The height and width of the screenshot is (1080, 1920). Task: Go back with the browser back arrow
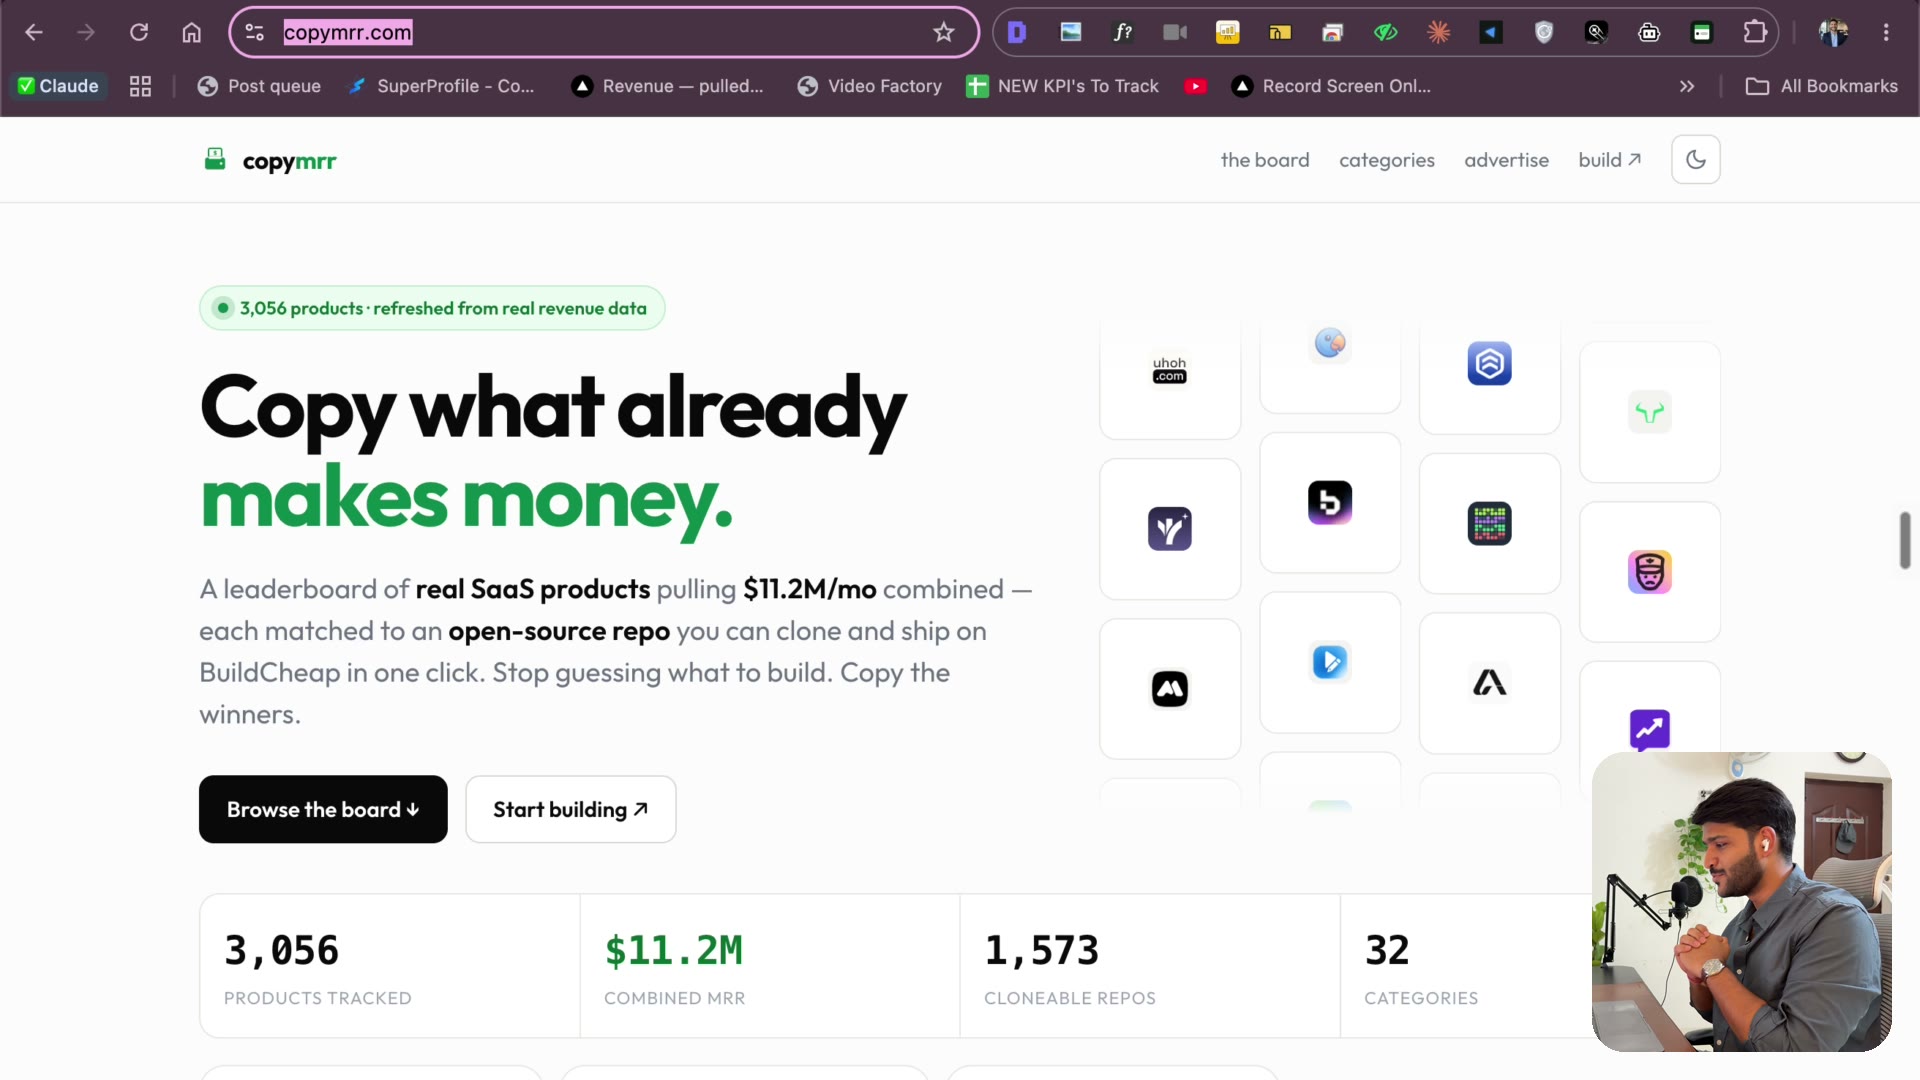pos(34,32)
